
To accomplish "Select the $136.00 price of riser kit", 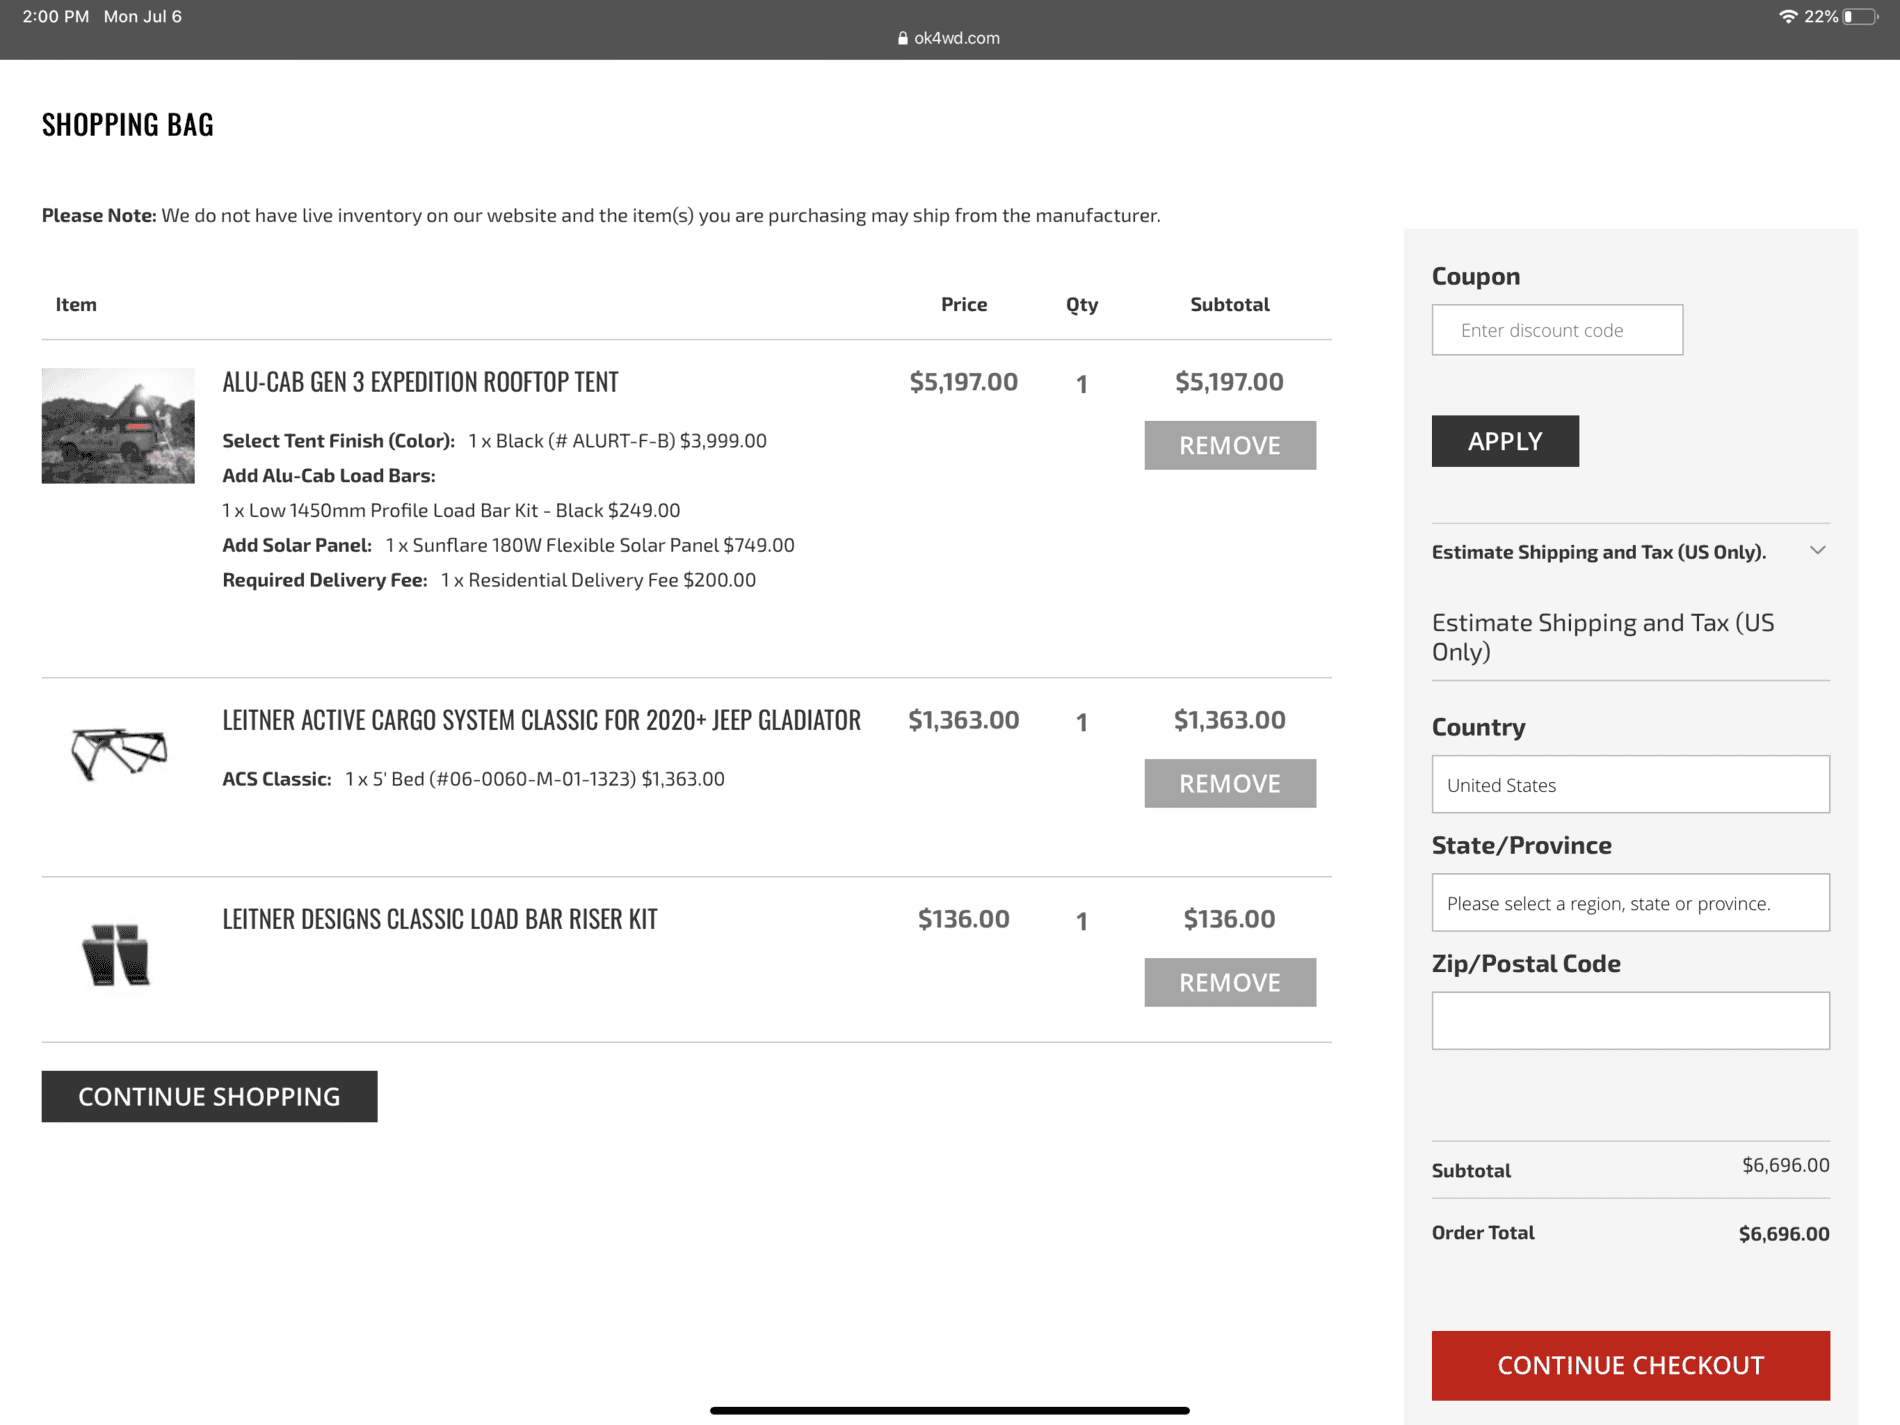I will 964,919.
